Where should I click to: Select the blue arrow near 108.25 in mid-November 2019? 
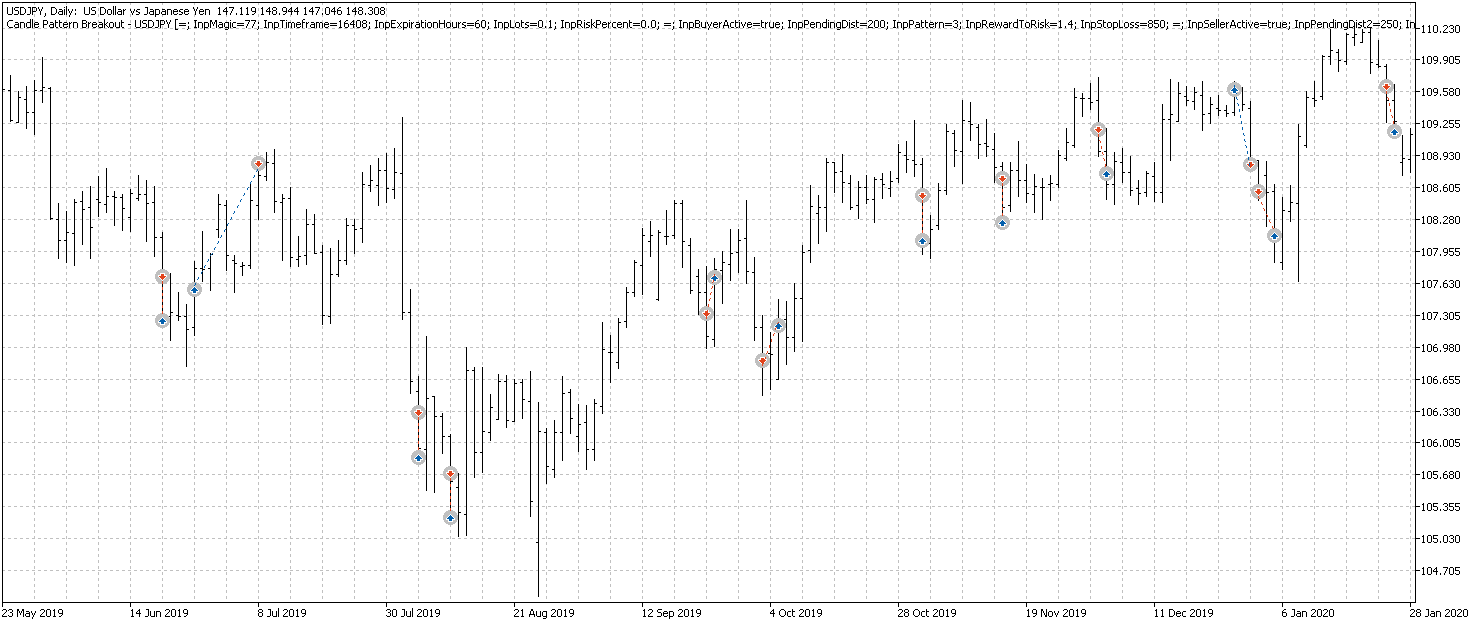click(1002, 222)
